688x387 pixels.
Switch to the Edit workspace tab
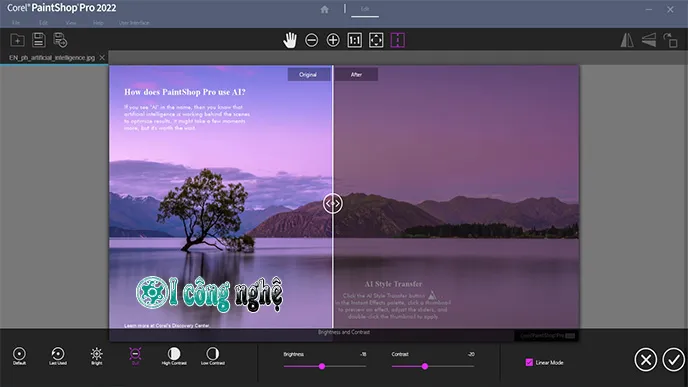365,9
